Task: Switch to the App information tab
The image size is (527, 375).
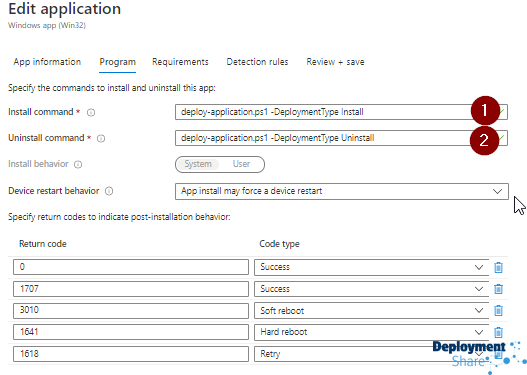Action: 47,62
